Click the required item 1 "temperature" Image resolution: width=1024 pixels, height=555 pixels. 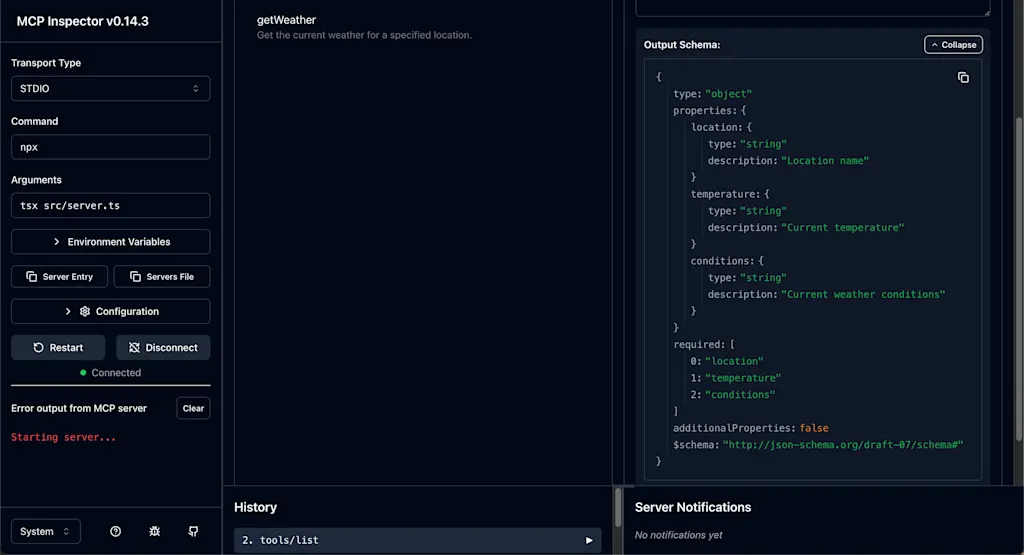(743, 378)
